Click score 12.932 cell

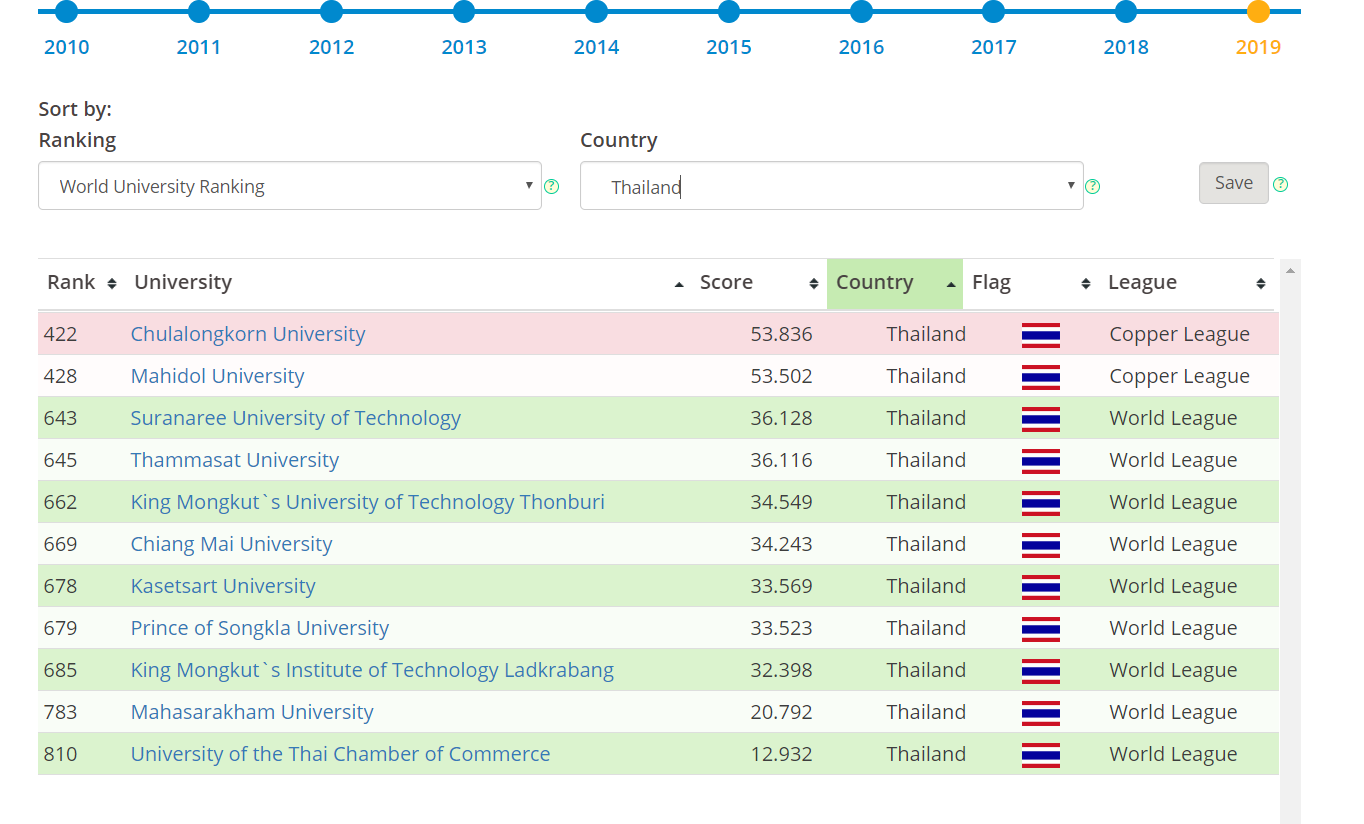click(x=782, y=754)
